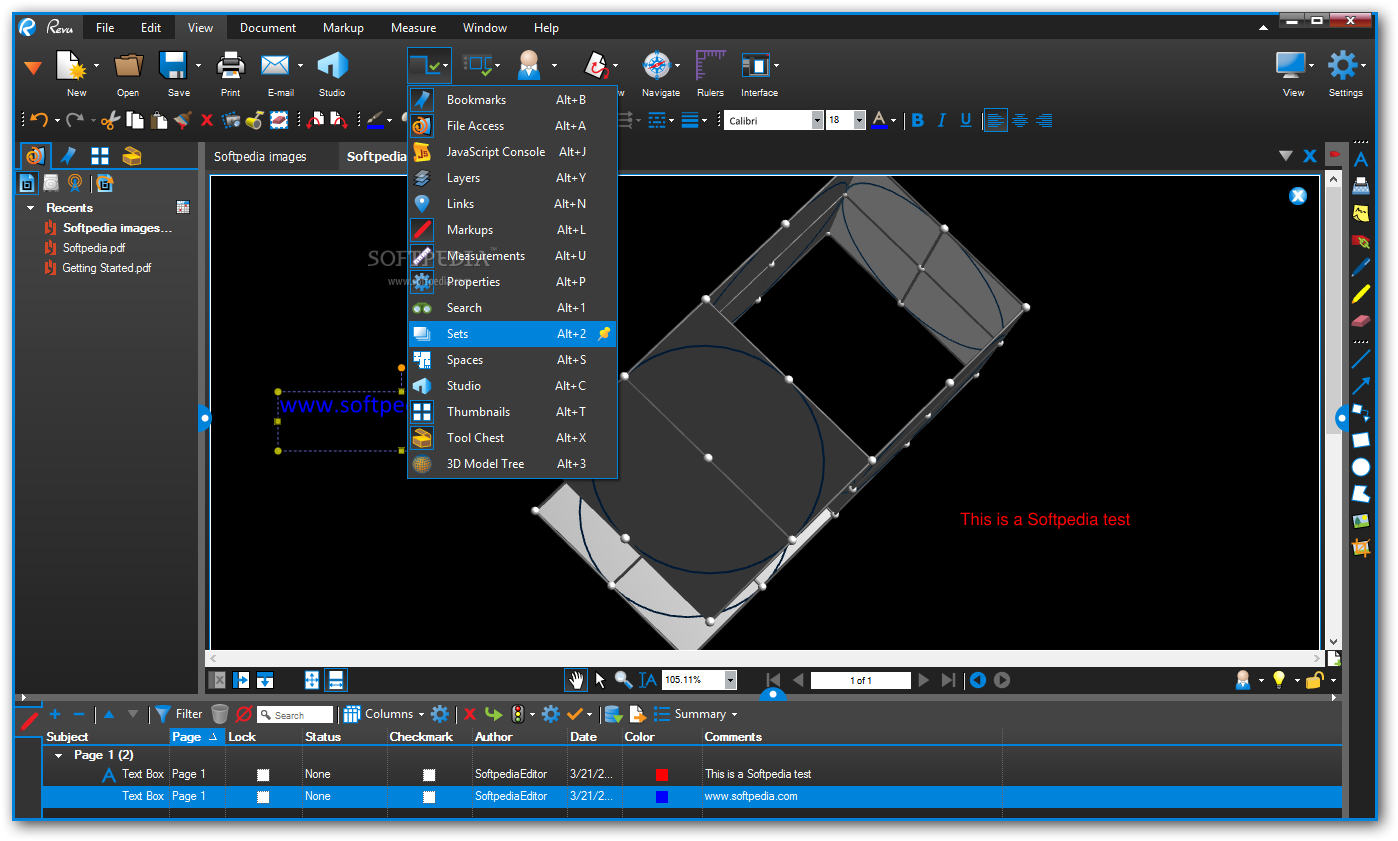
Task: Open Getting Started.pdf from Recents
Action: [107, 268]
